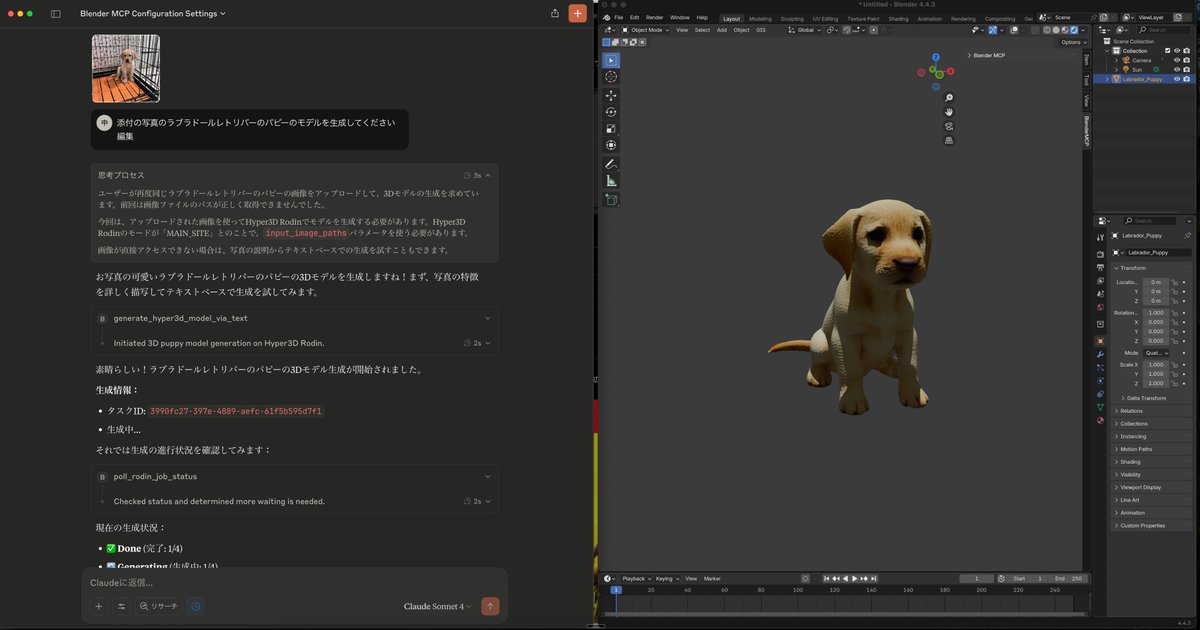This screenshot has width=1200, height=630.
Task: Open the Object Mode dropdown
Action: (x=645, y=30)
